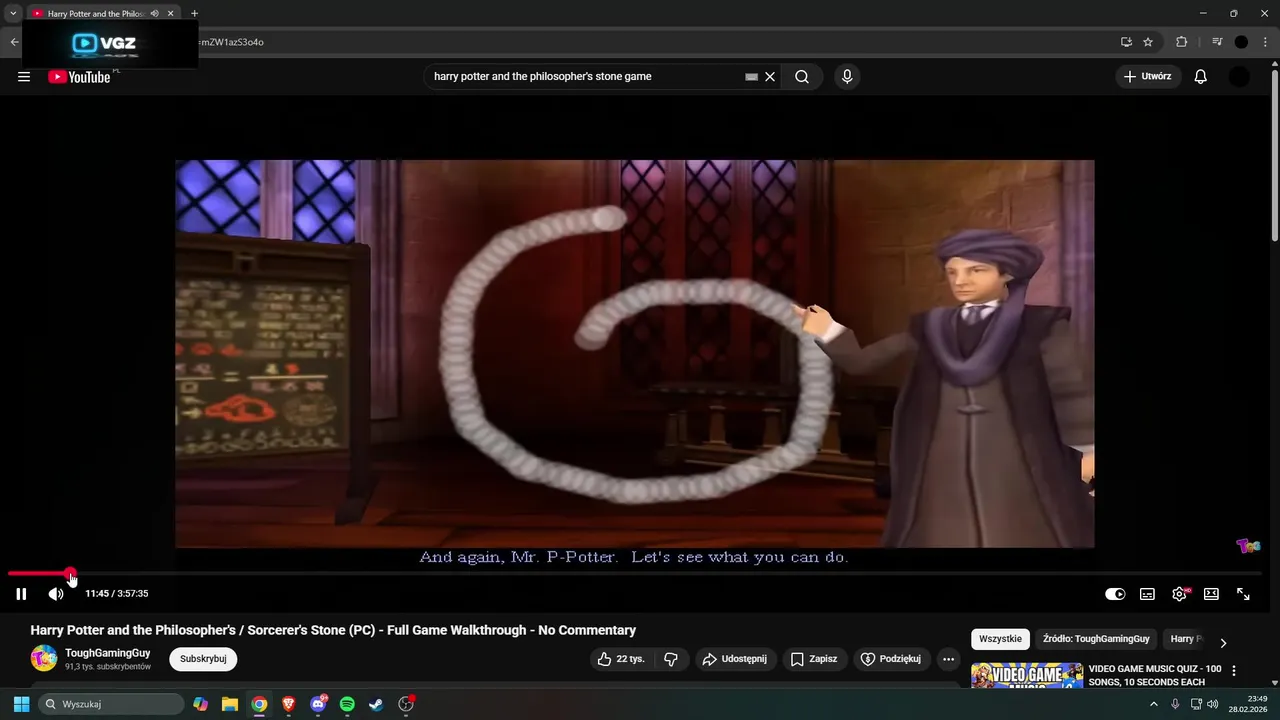Switch to the Harry Potter browser tab
The width and height of the screenshot is (1280, 720).
[95, 14]
